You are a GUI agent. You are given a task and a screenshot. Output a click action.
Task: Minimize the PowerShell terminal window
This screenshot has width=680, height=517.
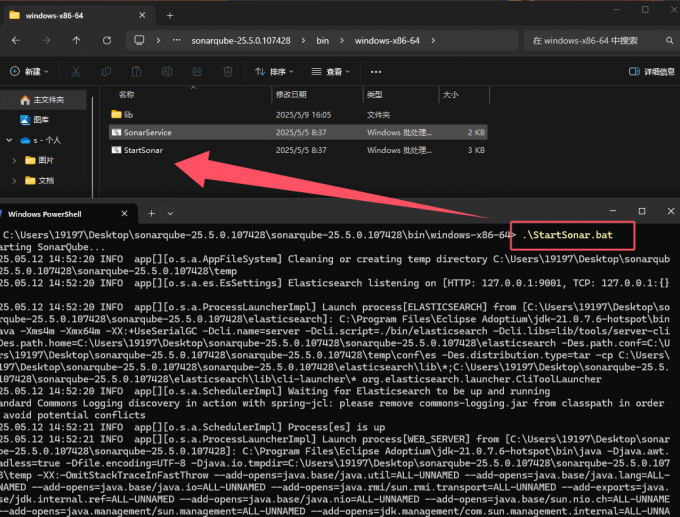click(613, 211)
